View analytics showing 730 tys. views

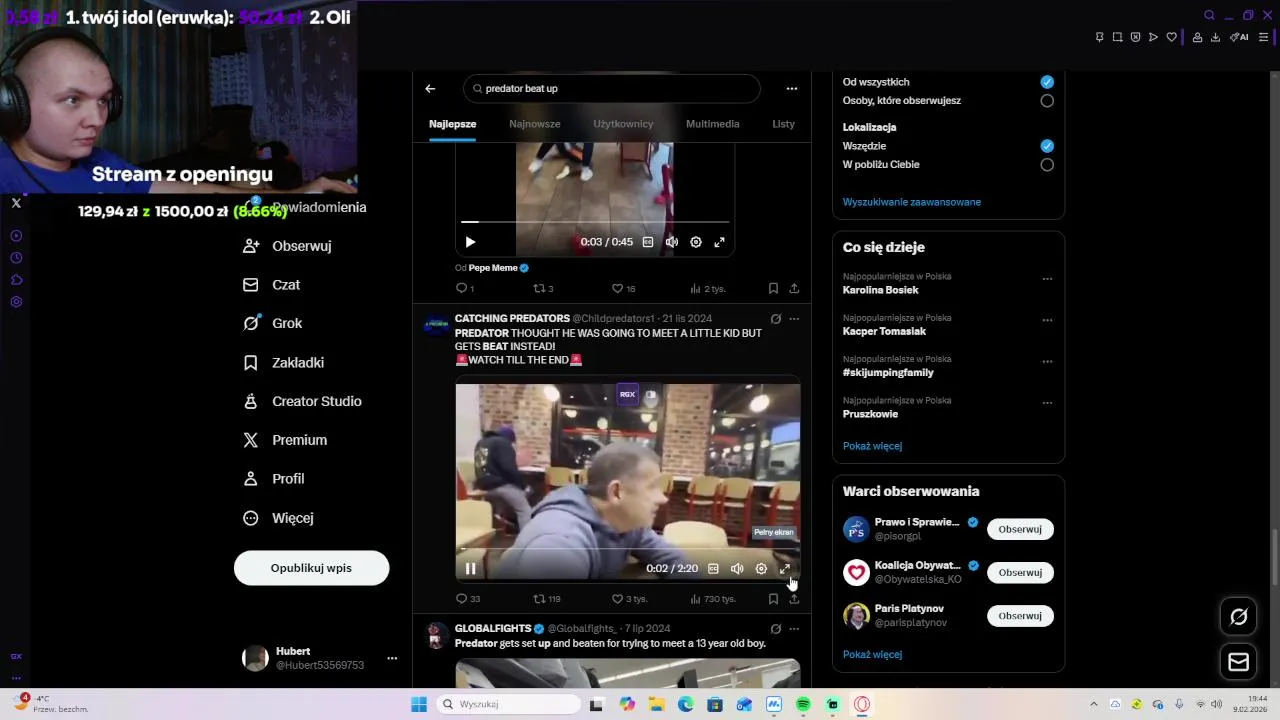713,599
